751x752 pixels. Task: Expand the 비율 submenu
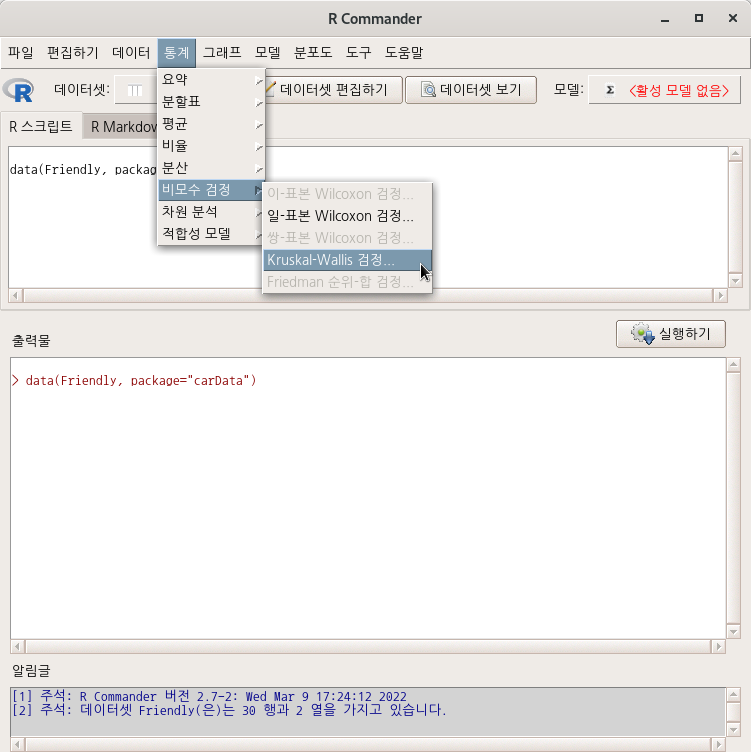pos(211,145)
